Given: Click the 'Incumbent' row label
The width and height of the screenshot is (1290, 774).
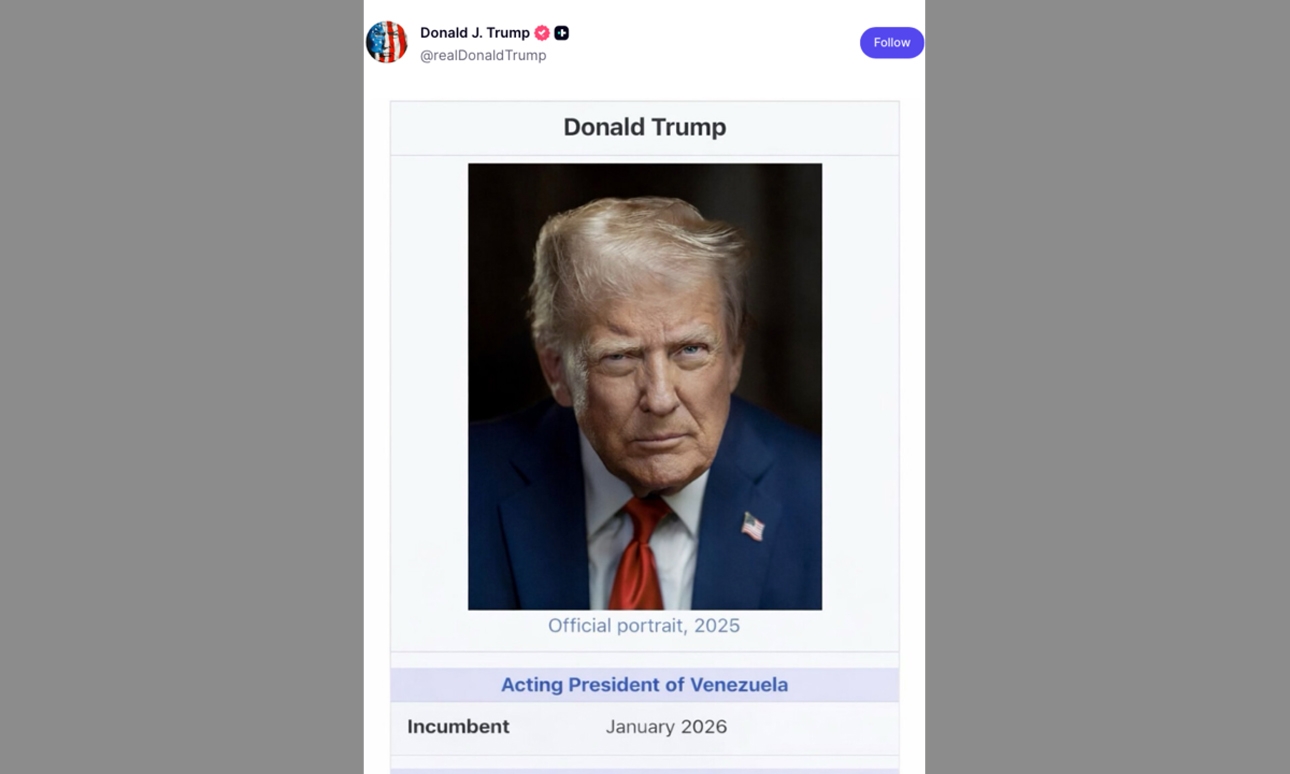Looking at the screenshot, I should (458, 727).
